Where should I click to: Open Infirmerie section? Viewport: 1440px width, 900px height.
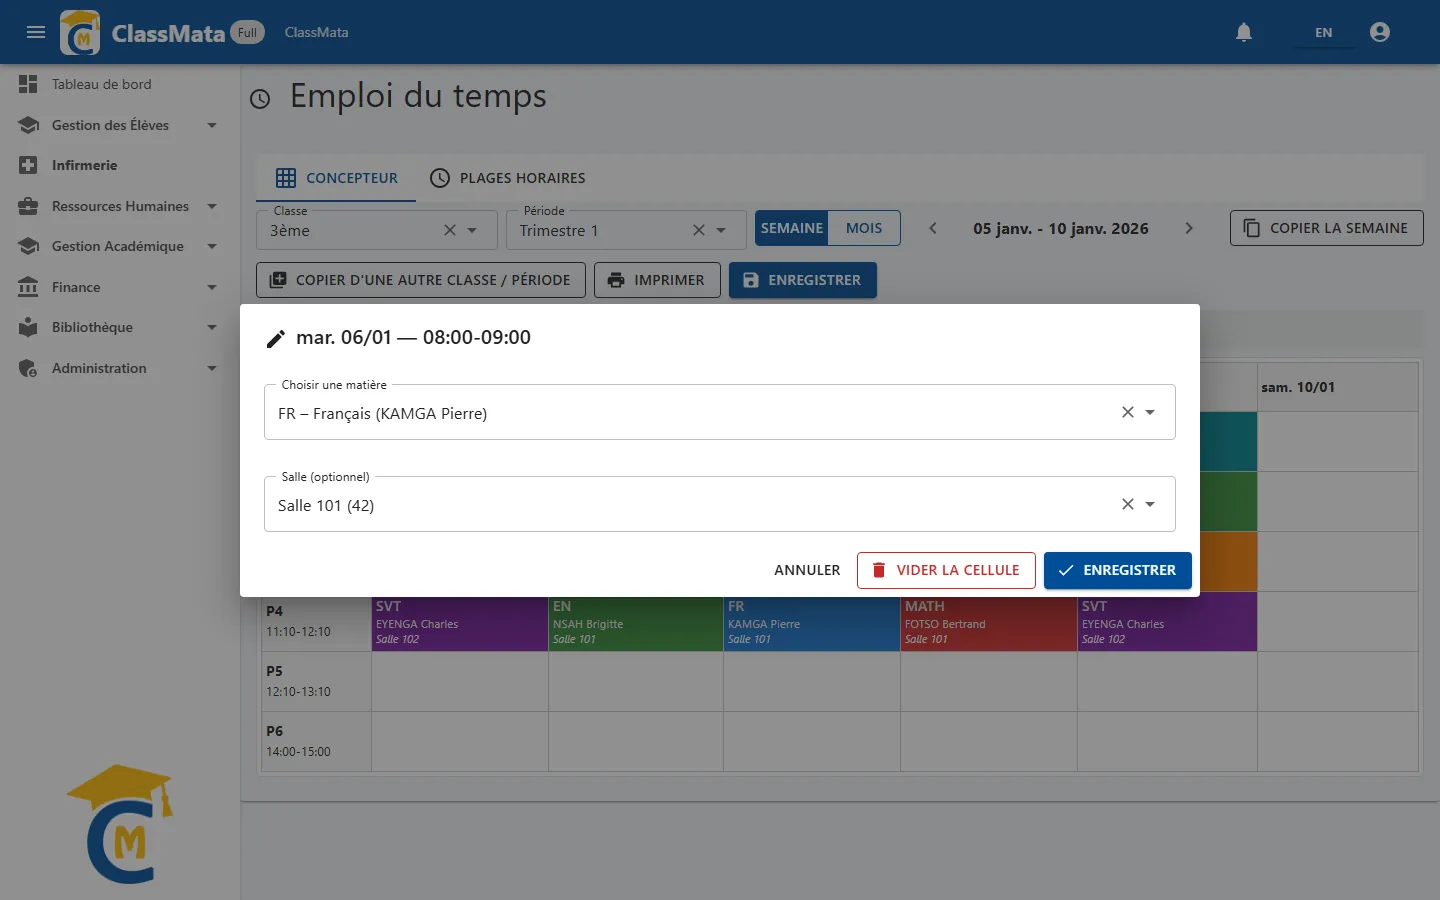tap(120, 165)
